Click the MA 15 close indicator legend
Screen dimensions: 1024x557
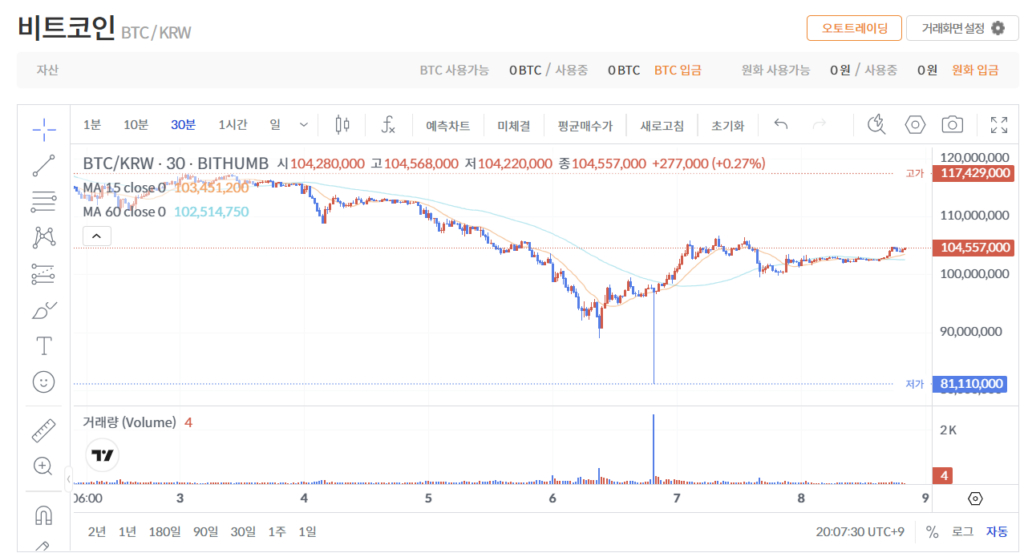[124, 188]
